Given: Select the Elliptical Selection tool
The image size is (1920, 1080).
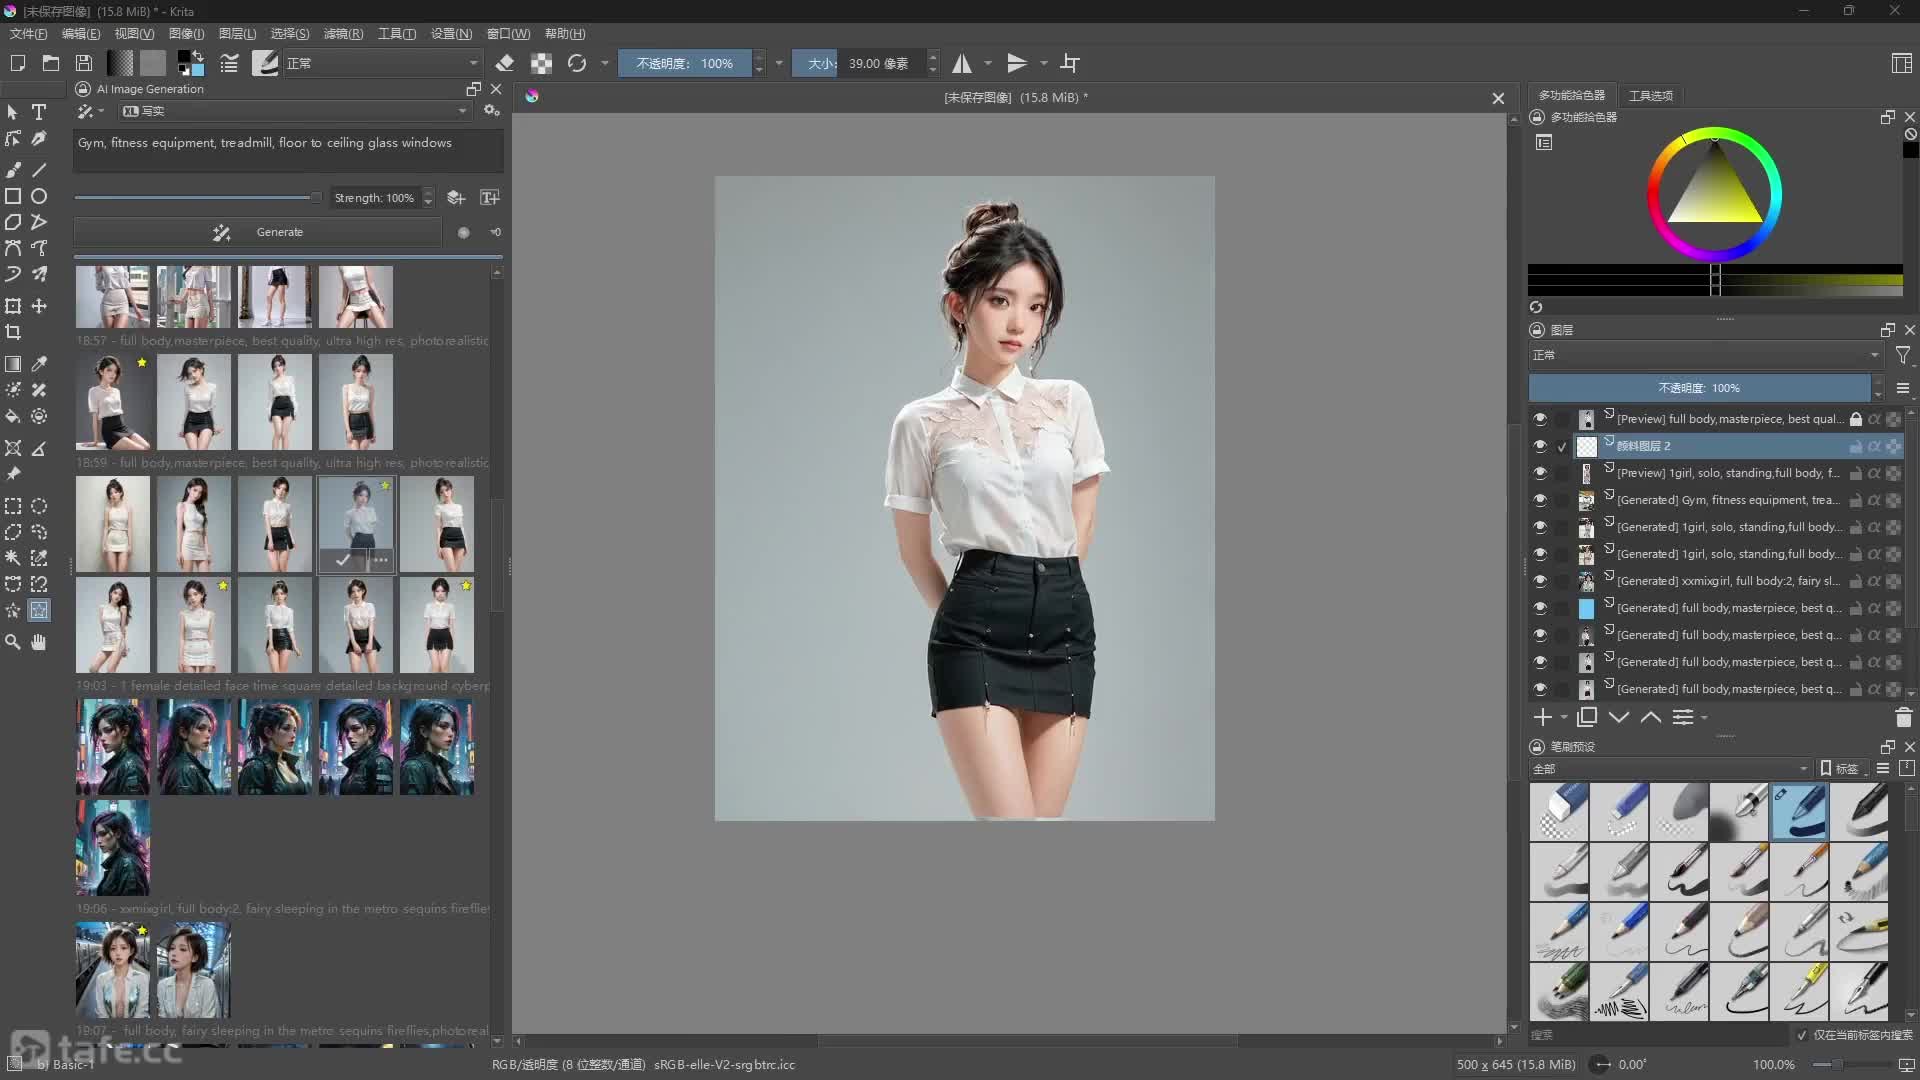Looking at the screenshot, I should [x=39, y=506].
